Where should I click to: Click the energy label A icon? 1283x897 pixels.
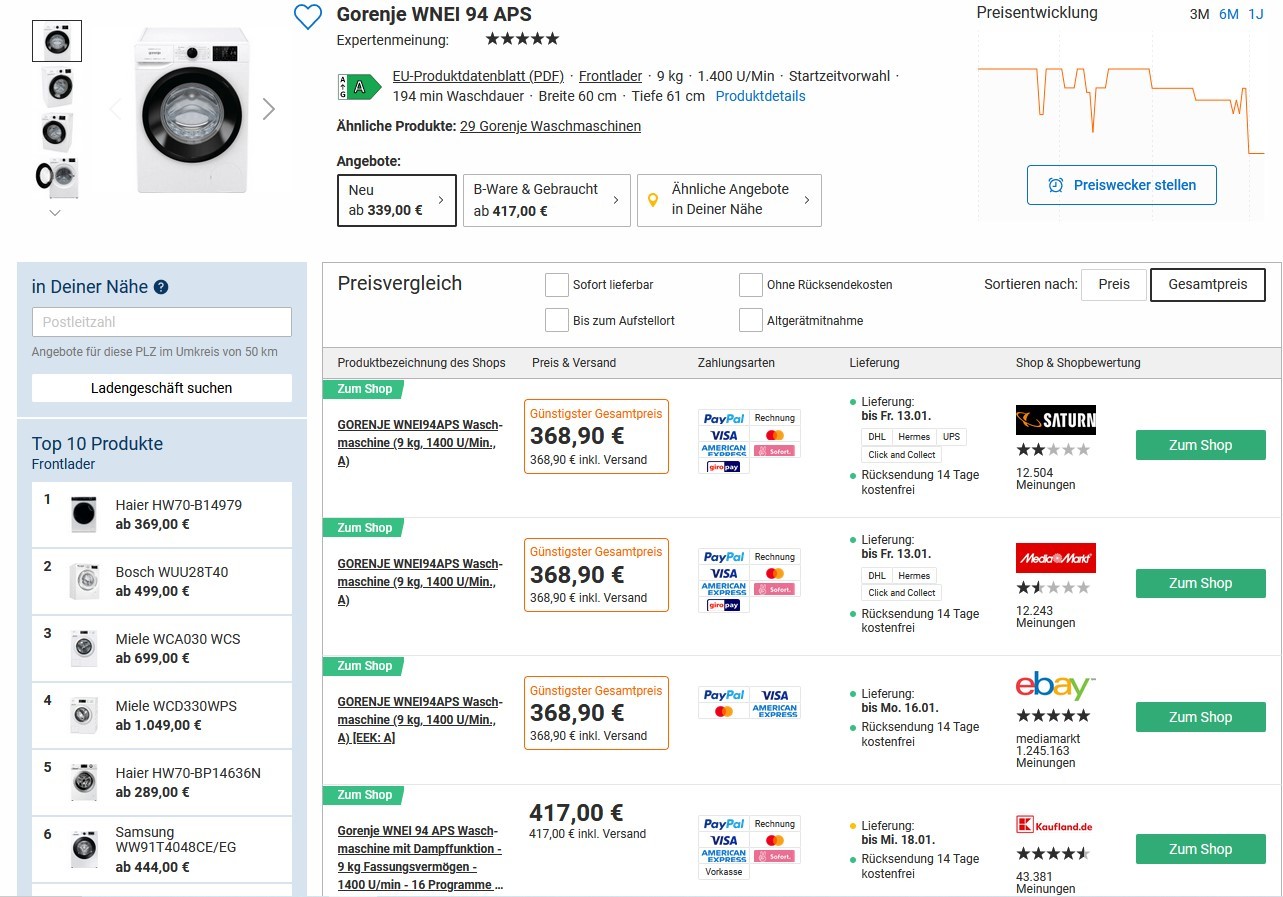(x=359, y=86)
